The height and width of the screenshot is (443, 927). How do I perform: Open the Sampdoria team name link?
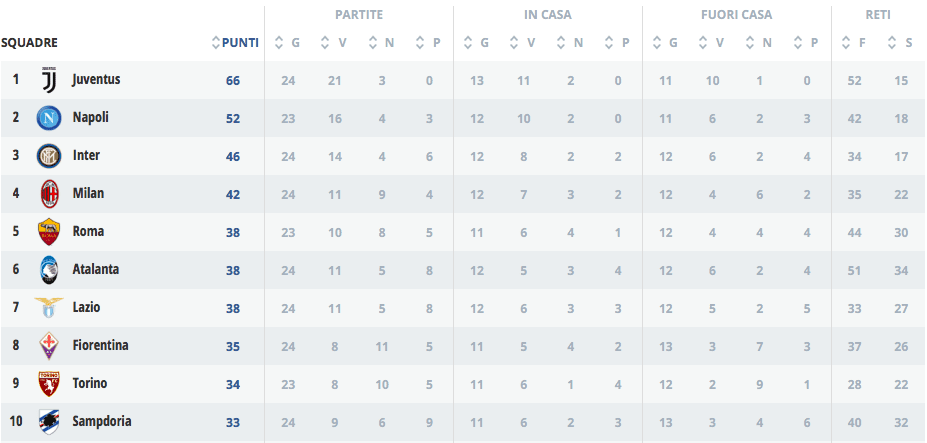pyautogui.click(x=102, y=421)
